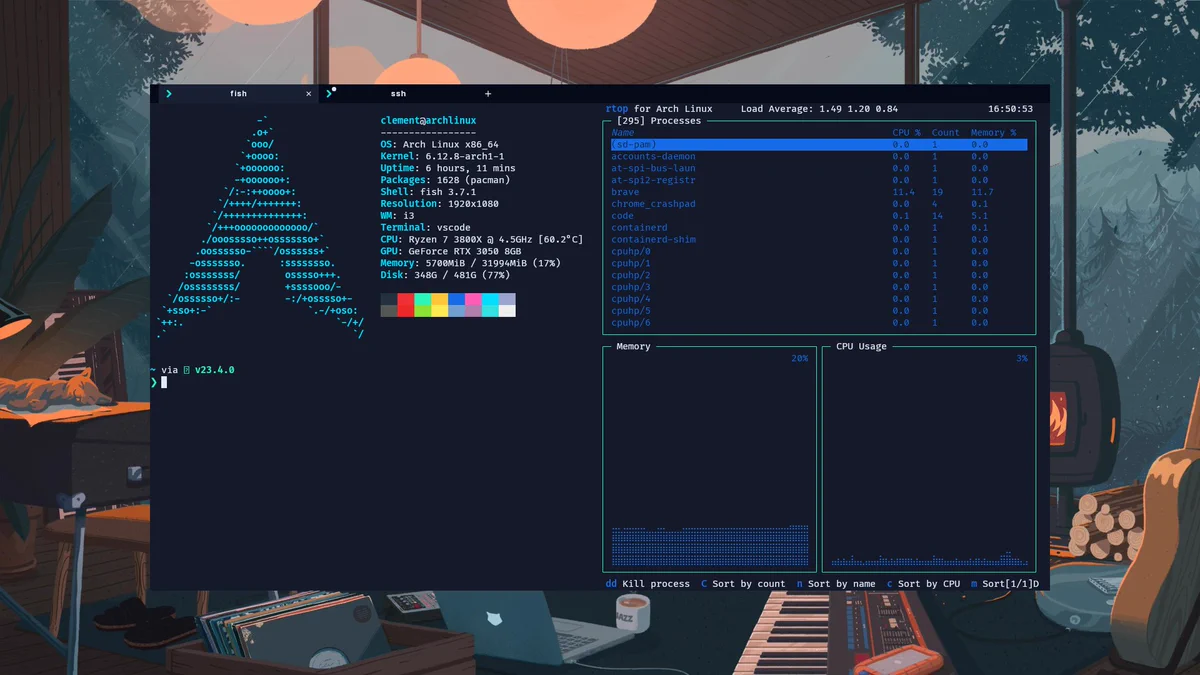Select the highlighted (sd-pam) process row
Screen dimensions: 1200x675
(819, 145)
